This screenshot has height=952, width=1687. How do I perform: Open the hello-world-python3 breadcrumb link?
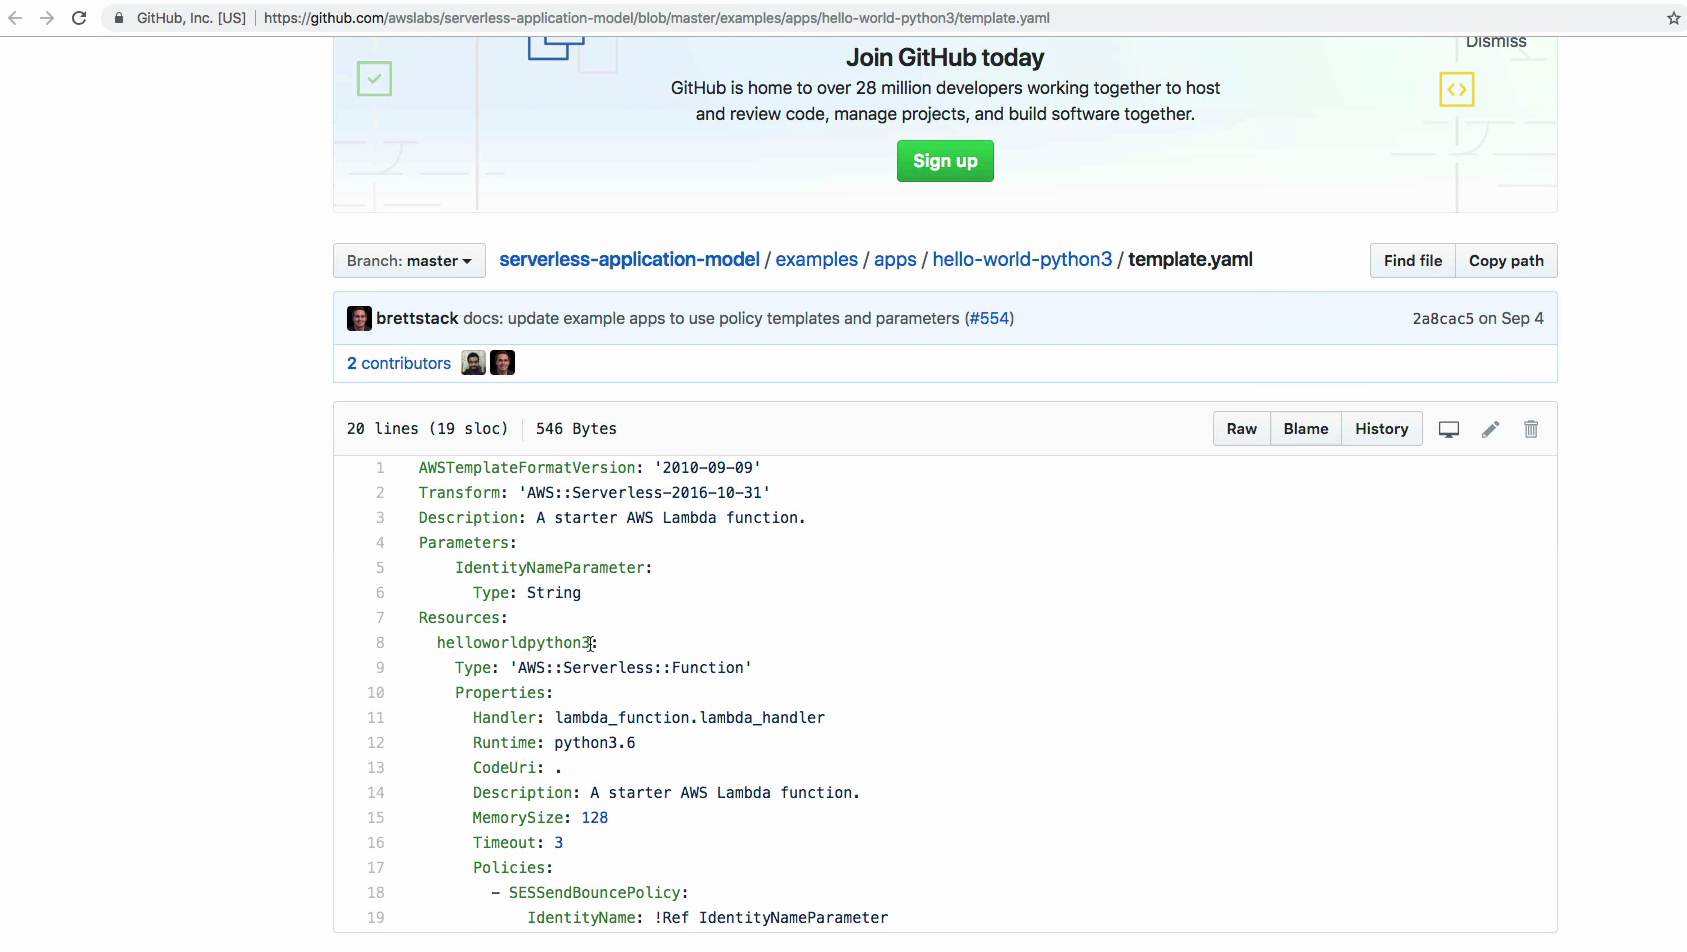1022,260
